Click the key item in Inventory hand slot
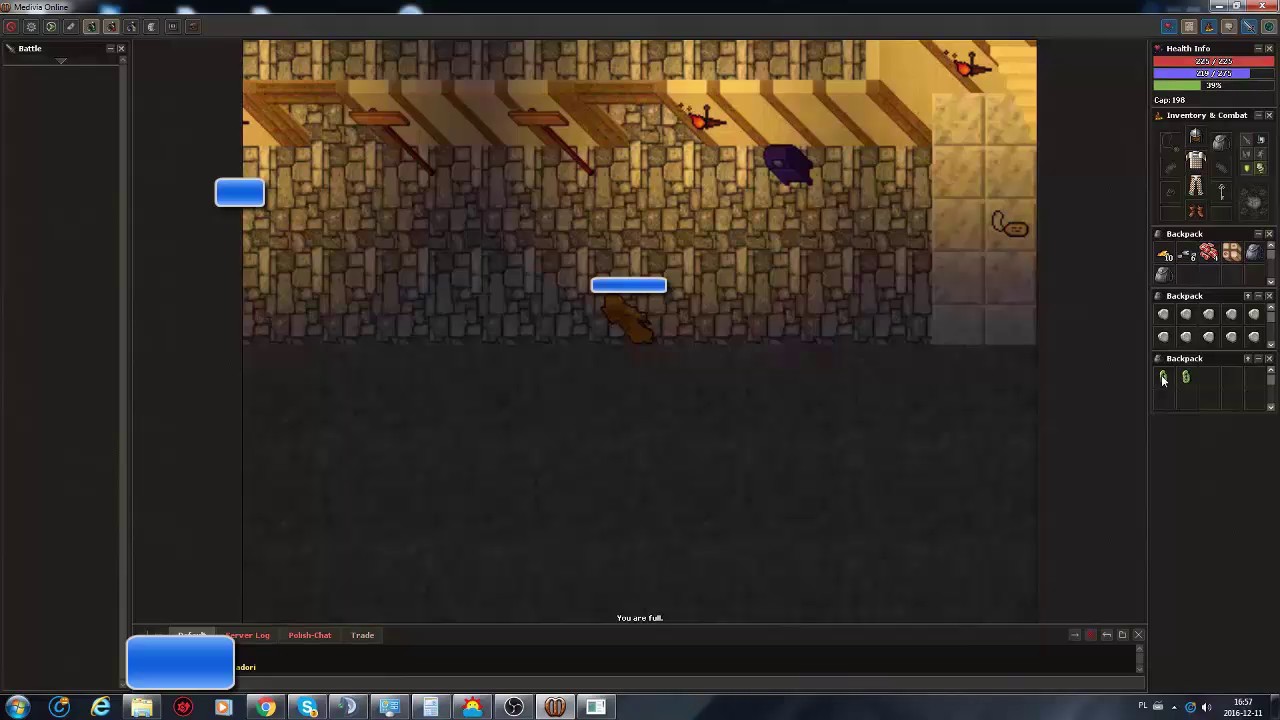 coord(1221,191)
